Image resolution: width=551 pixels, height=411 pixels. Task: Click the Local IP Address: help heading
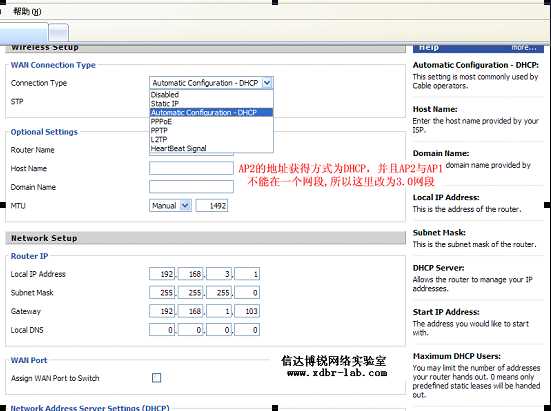tap(446, 197)
